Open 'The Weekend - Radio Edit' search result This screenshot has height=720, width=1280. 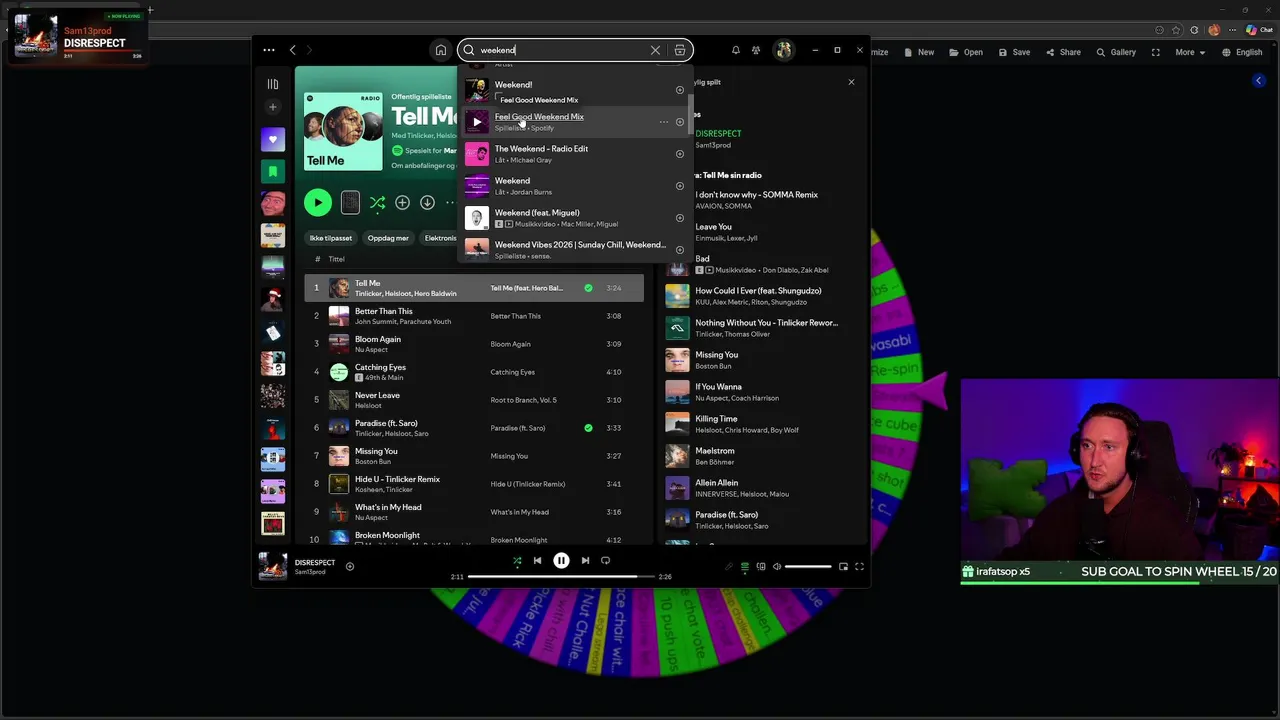point(575,154)
